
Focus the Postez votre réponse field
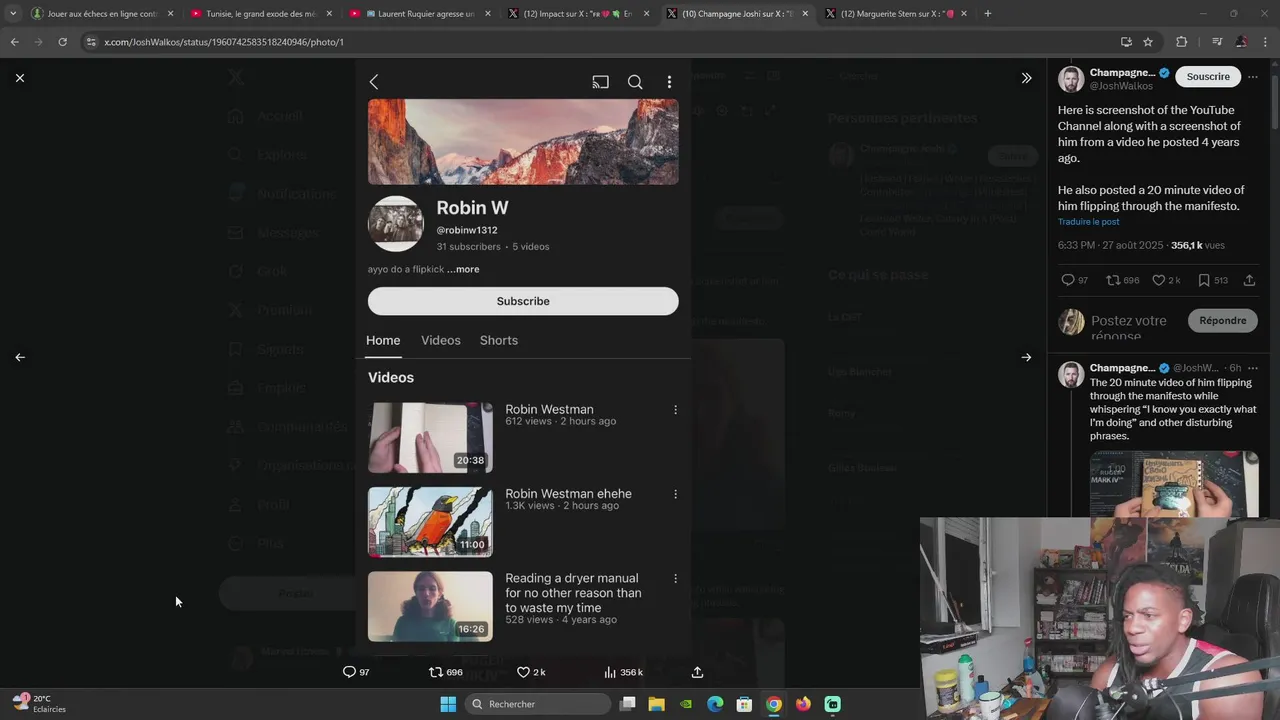click(x=1129, y=321)
